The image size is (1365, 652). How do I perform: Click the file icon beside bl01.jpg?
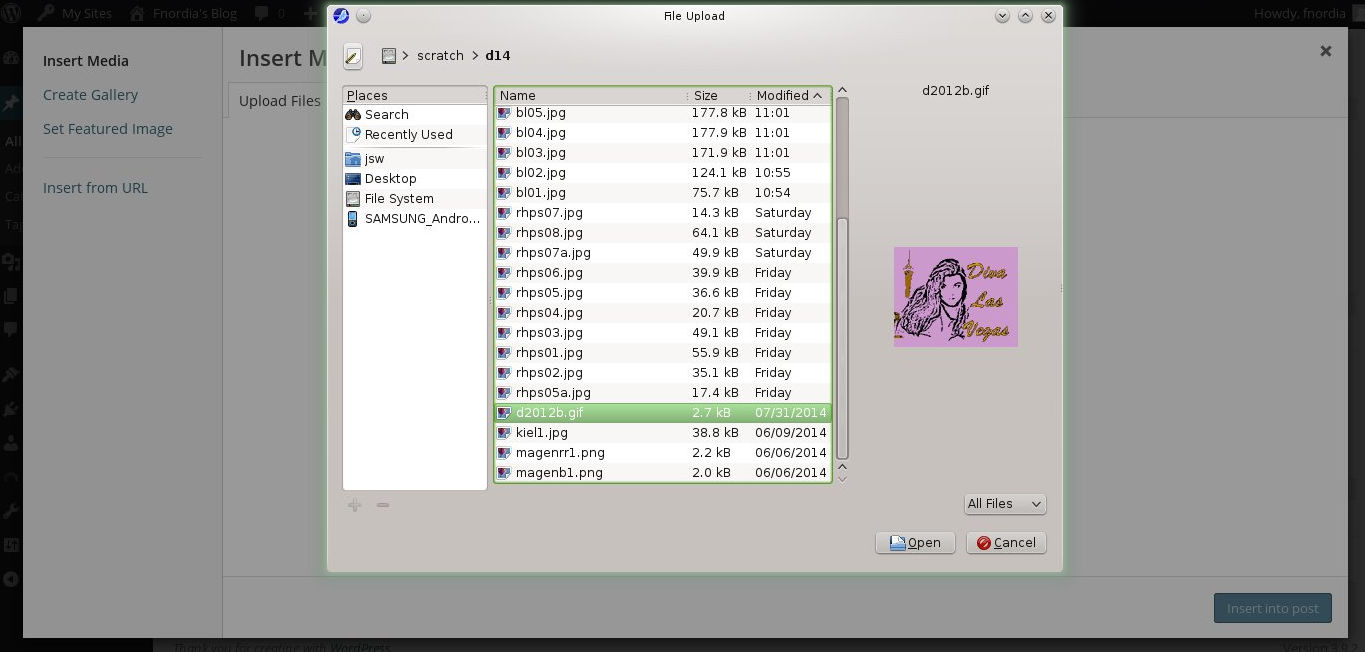click(x=505, y=193)
